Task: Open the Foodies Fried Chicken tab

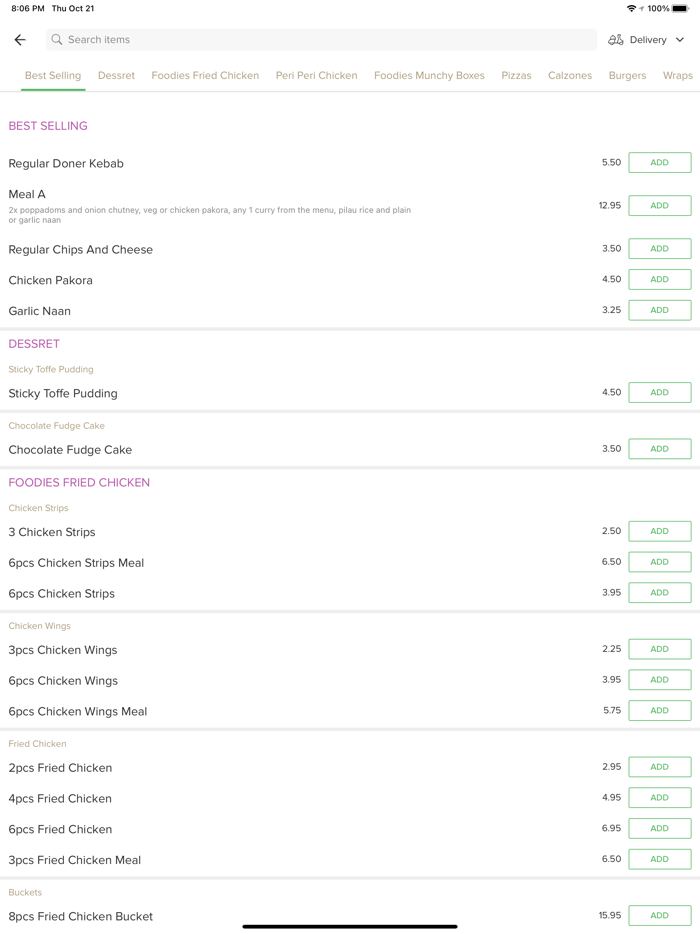Action: [205, 76]
